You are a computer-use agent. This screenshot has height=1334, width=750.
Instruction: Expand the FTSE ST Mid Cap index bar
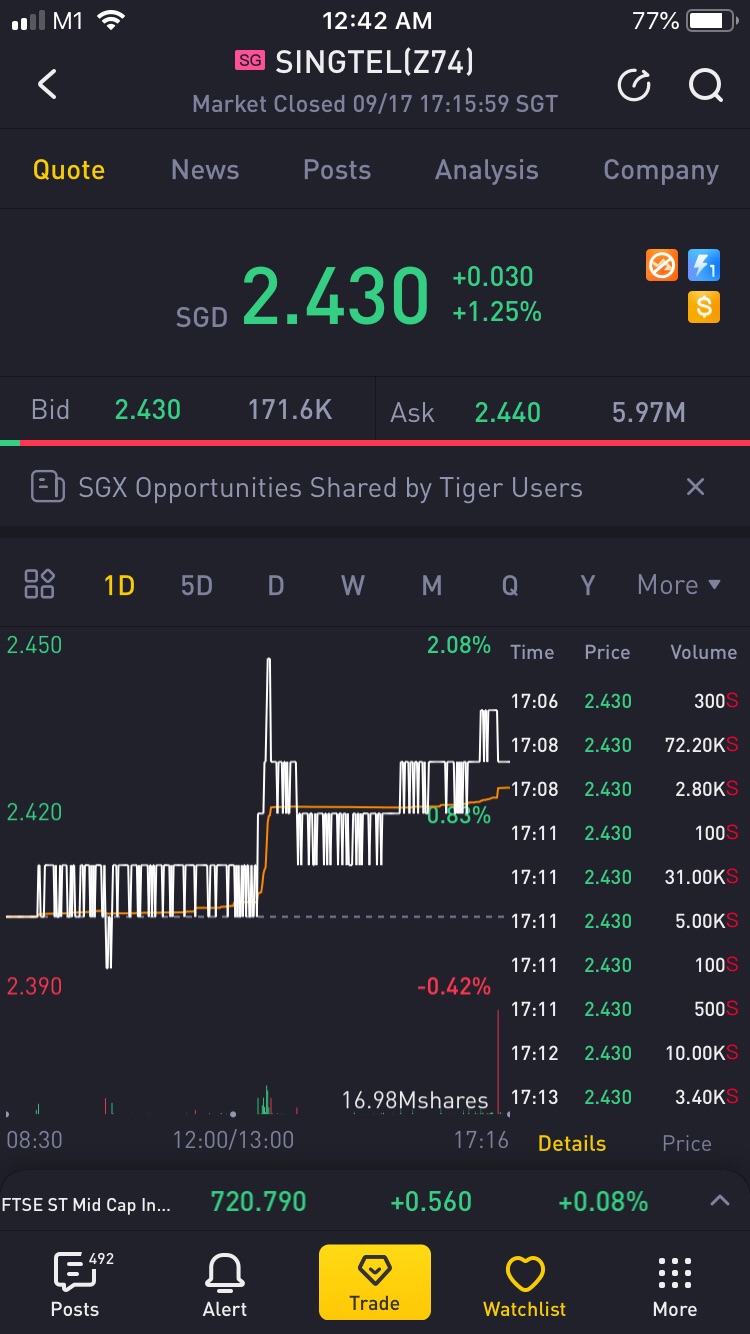pyautogui.click(x=719, y=1201)
